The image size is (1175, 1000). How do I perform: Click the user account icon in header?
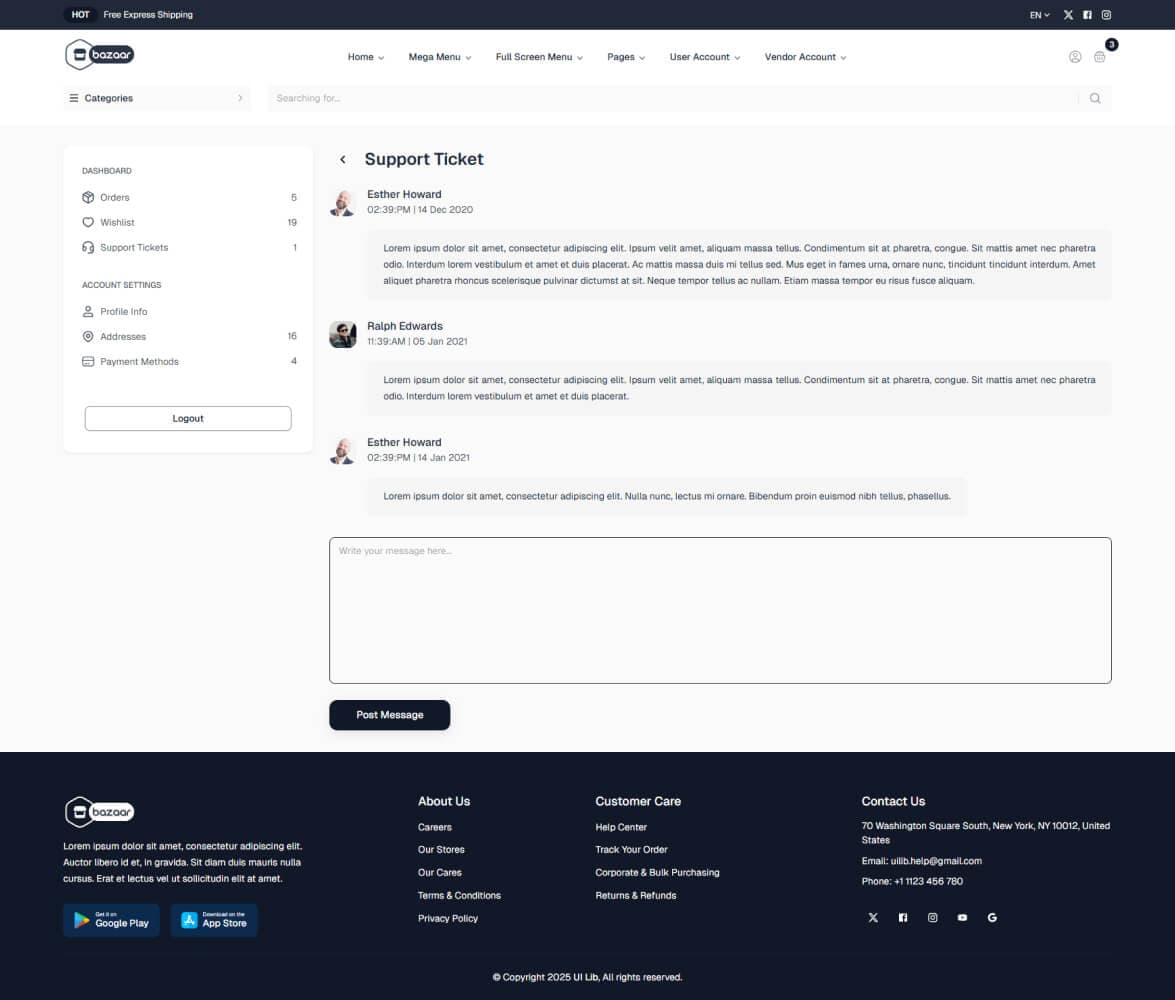(x=1074, y=57)
